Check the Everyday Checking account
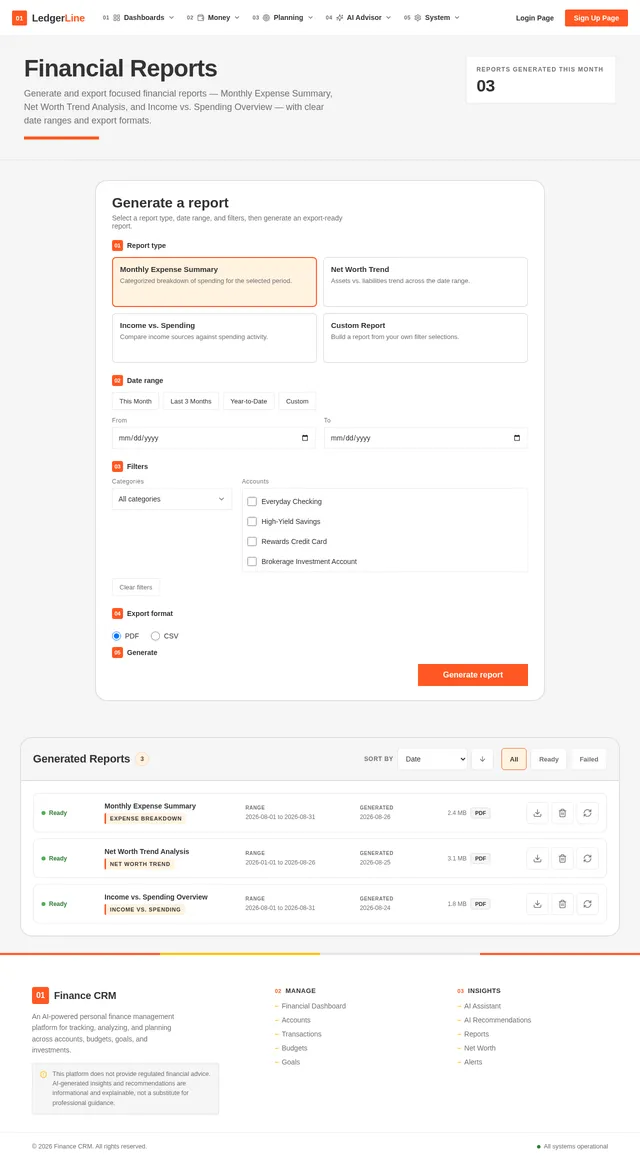This screenshot has height=1160, width=640. (252, 502)
